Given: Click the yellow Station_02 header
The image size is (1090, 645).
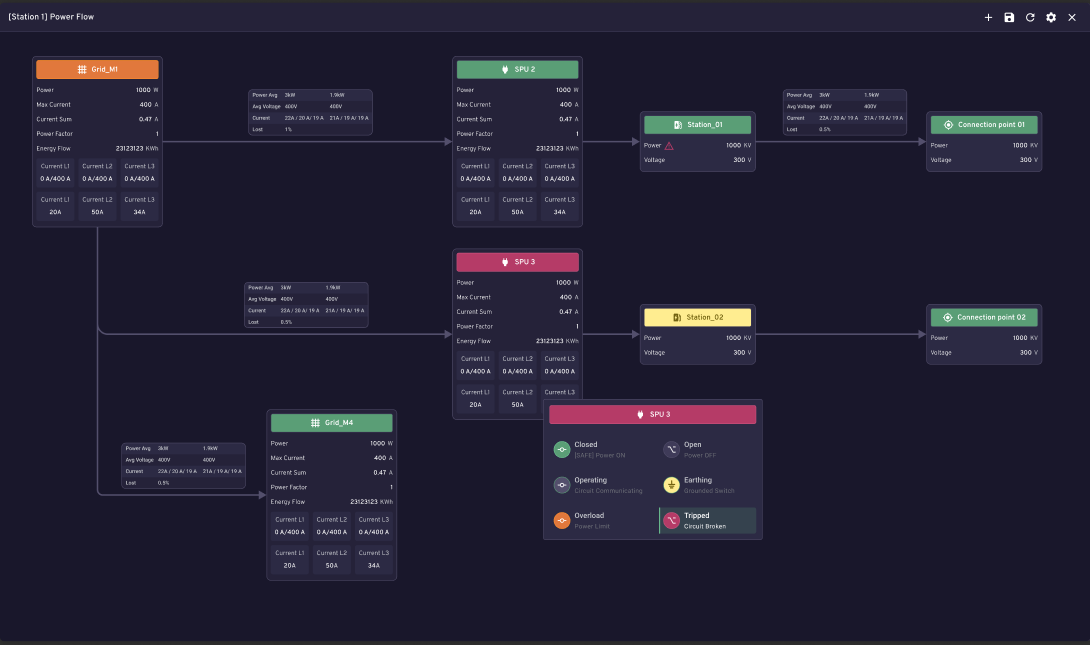Looking at the screenshot, I should point(697,318).
